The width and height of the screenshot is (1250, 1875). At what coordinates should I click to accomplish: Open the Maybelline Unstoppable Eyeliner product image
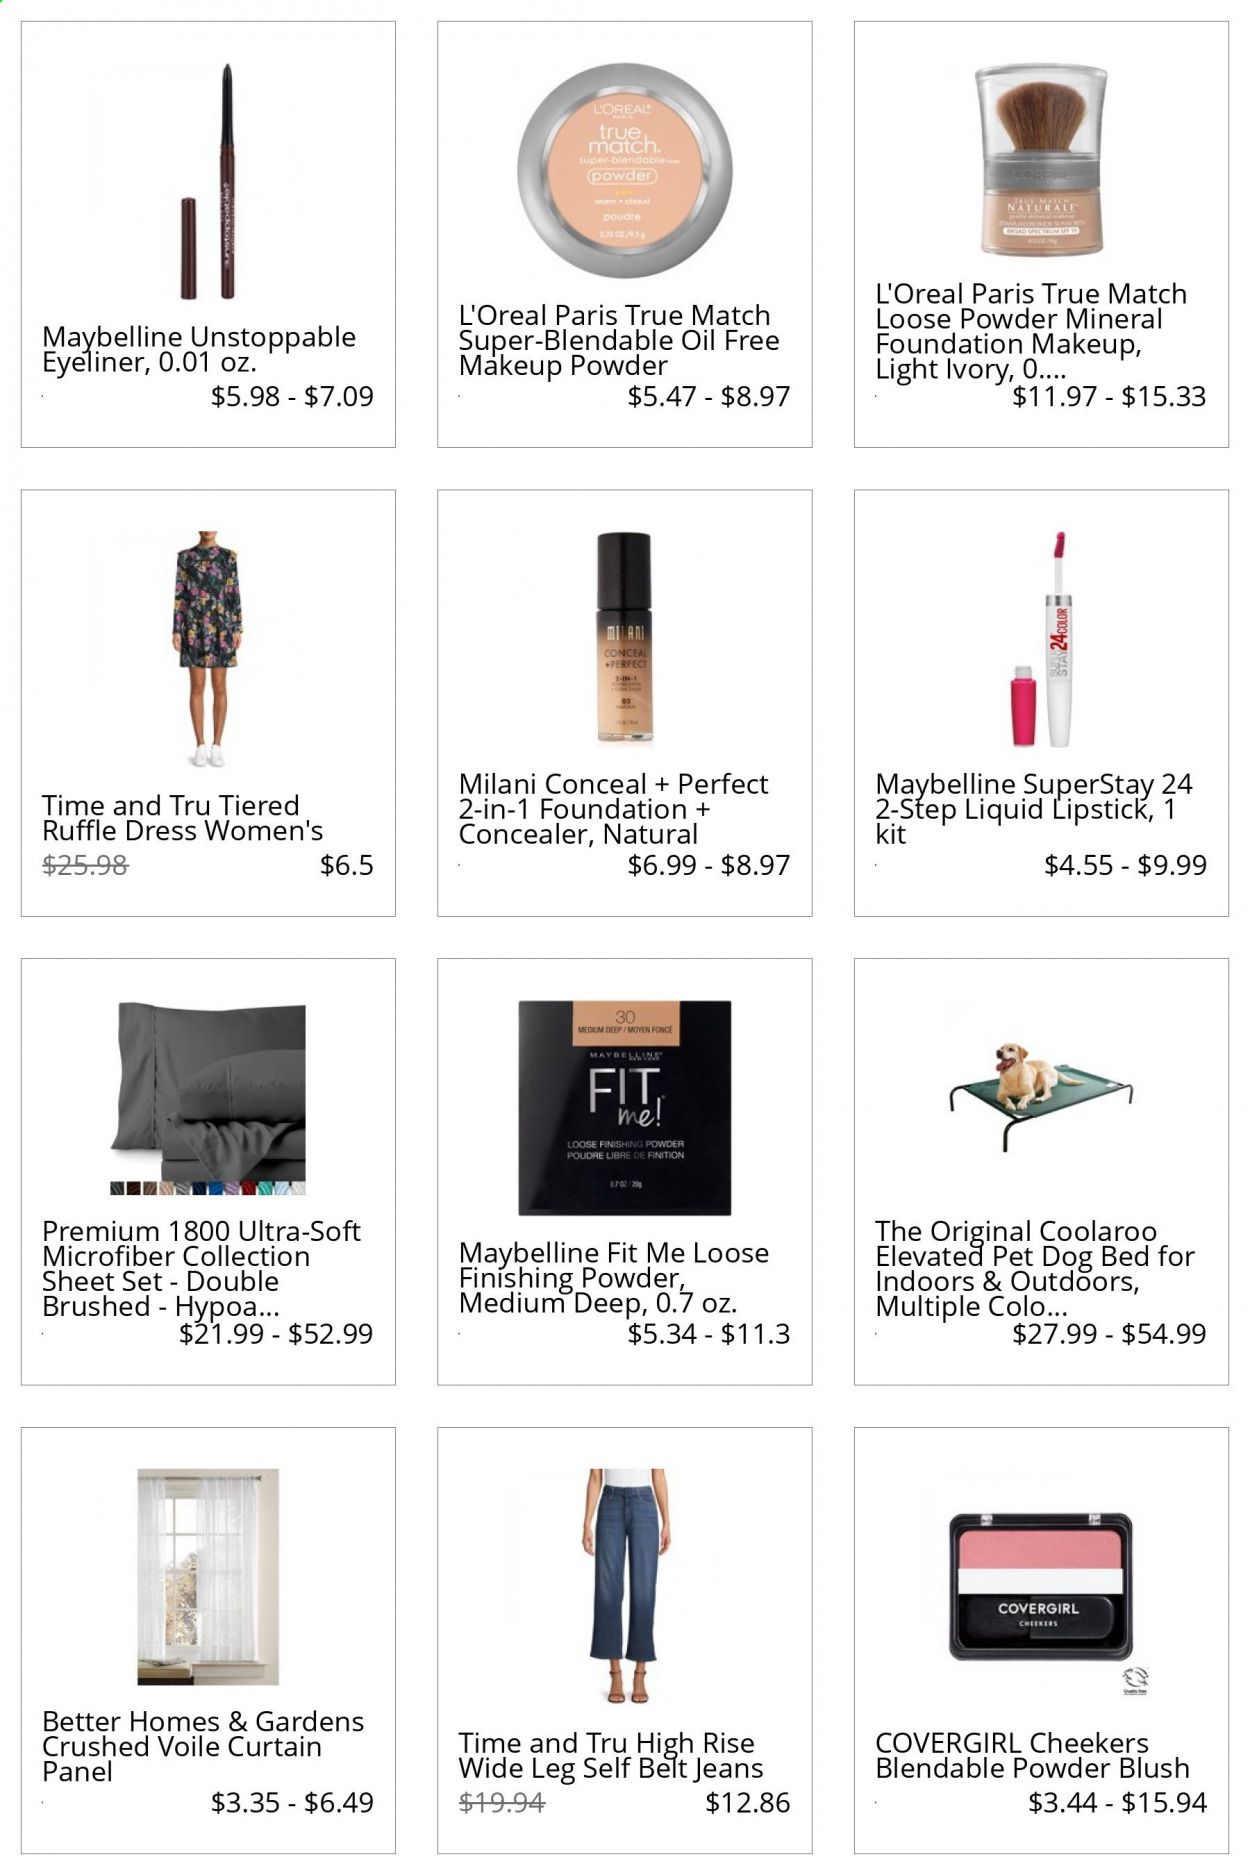(x=208, y=181)
